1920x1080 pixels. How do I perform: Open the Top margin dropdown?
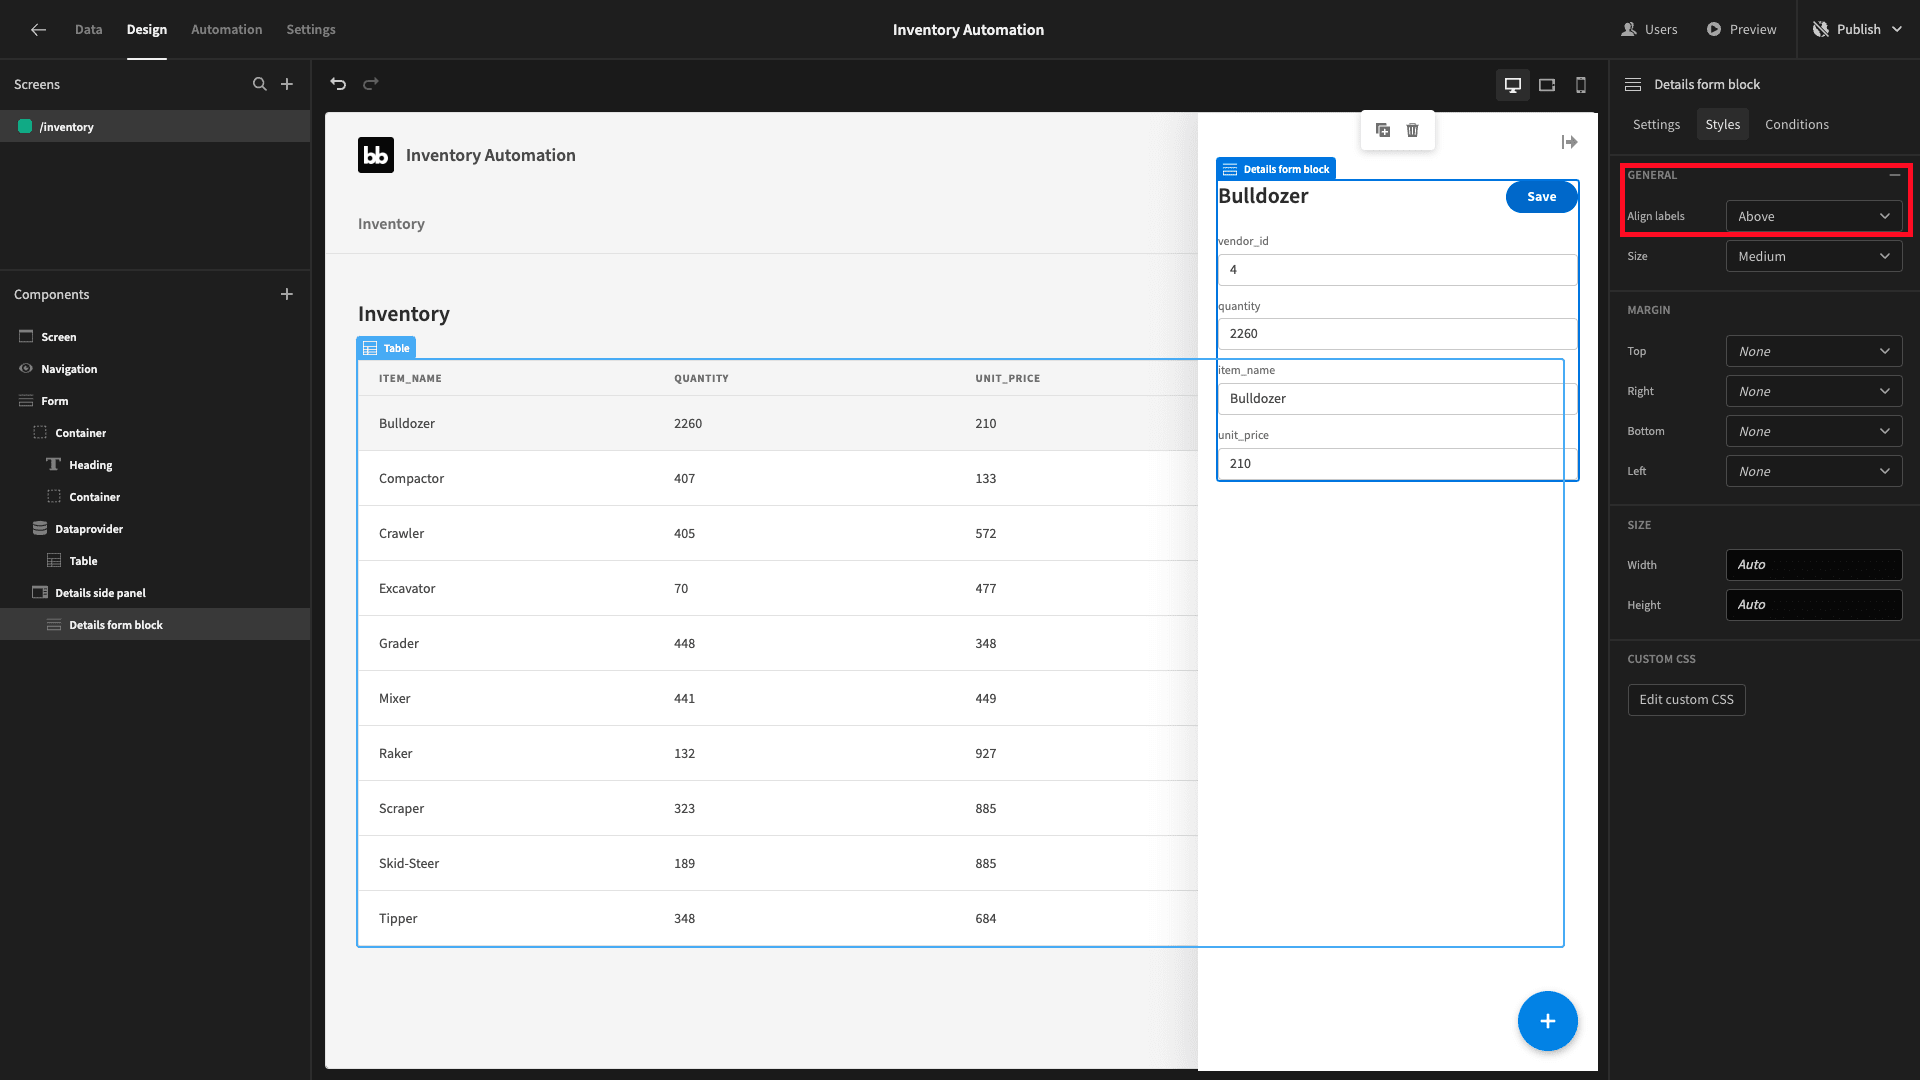point(1814,351)
